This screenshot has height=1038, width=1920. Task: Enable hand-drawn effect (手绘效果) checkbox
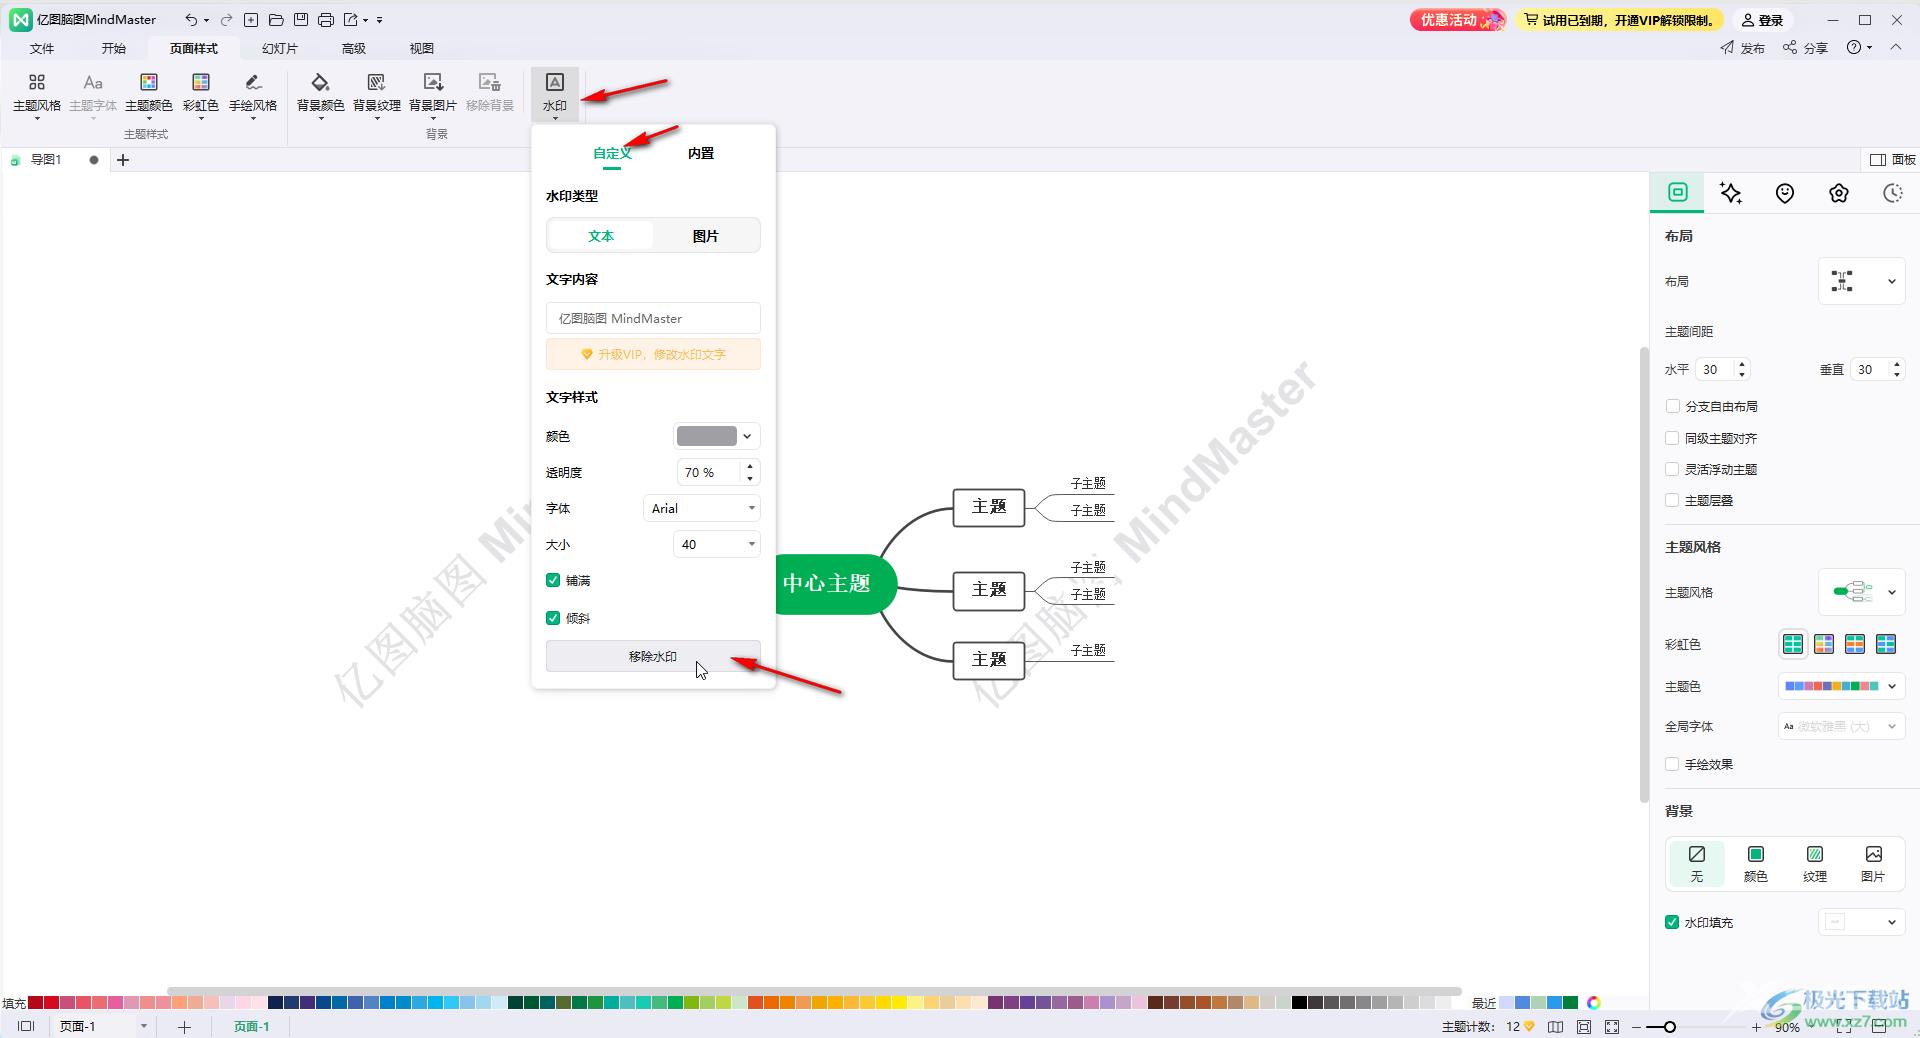click(x=1672, y=764)
